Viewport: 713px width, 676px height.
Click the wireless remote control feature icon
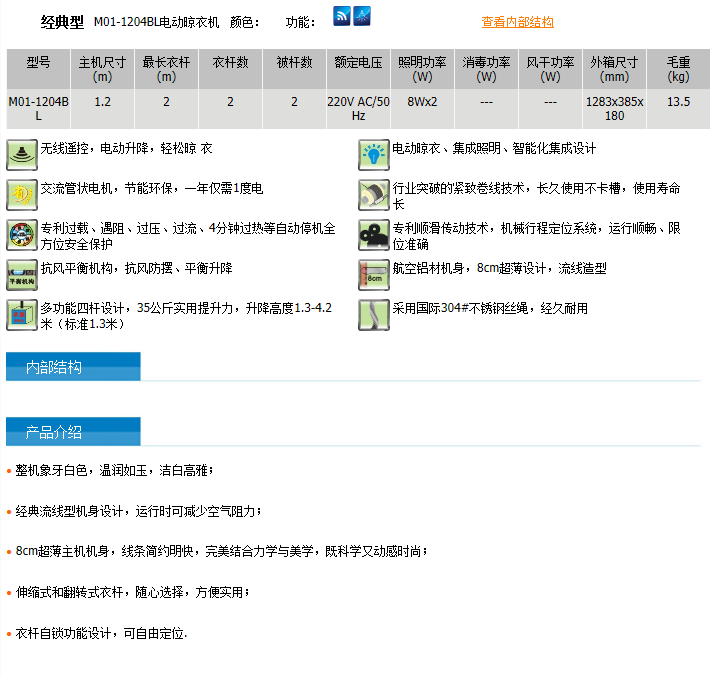(x=22, y=155)
